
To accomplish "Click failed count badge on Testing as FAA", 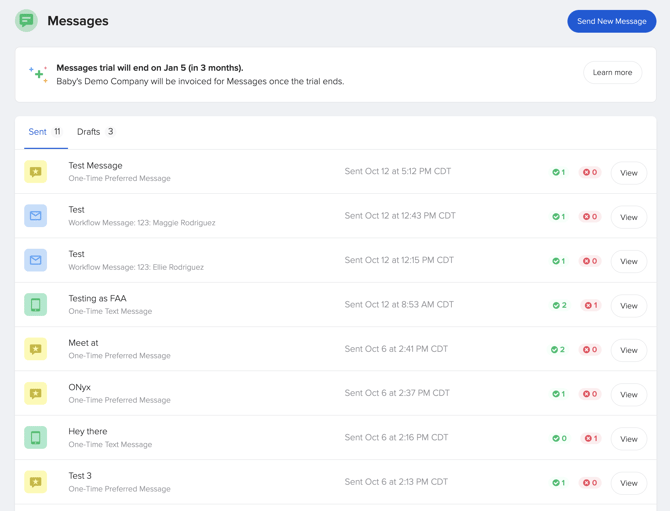I will (591, 305).
